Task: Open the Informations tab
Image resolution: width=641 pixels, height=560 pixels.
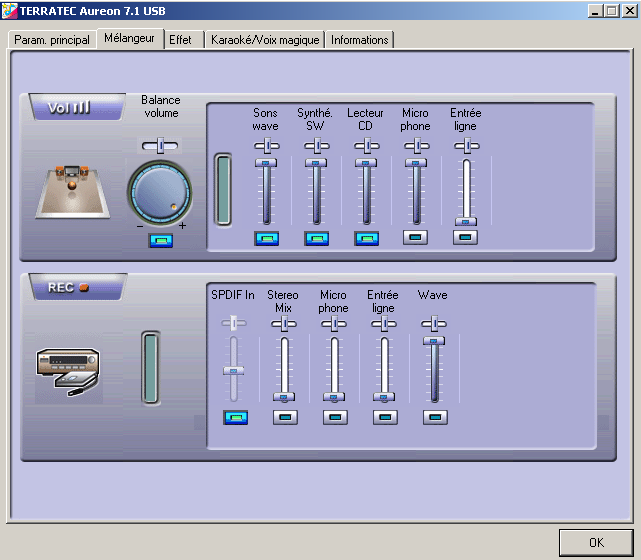Action: click(x=359, y=40)
